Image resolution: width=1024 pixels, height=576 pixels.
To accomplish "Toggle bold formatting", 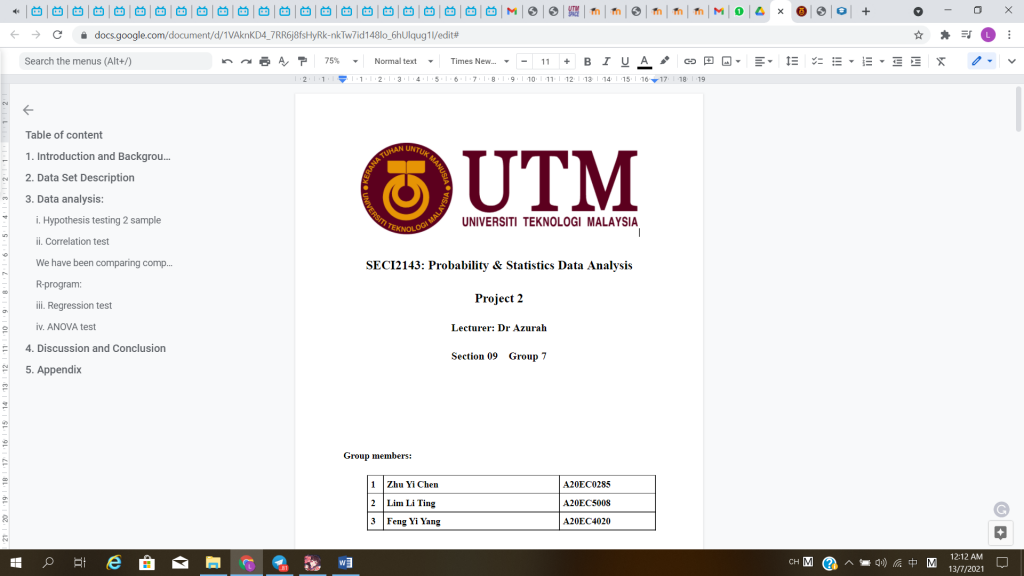I will click(588, 61).
